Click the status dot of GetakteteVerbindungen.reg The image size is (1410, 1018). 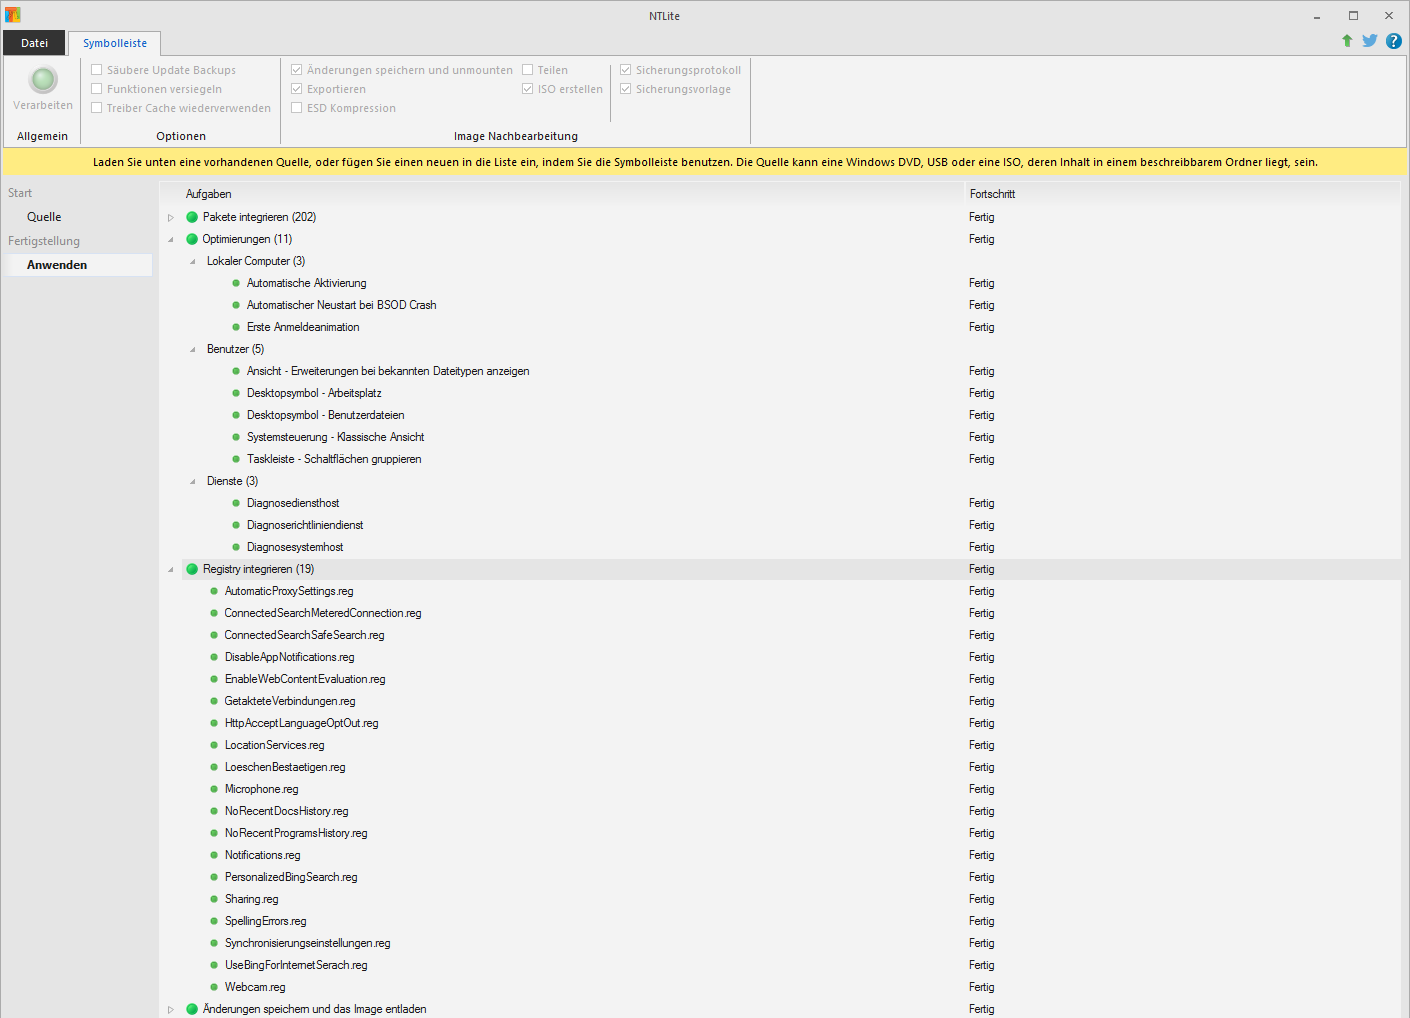(x=214, y=701)
